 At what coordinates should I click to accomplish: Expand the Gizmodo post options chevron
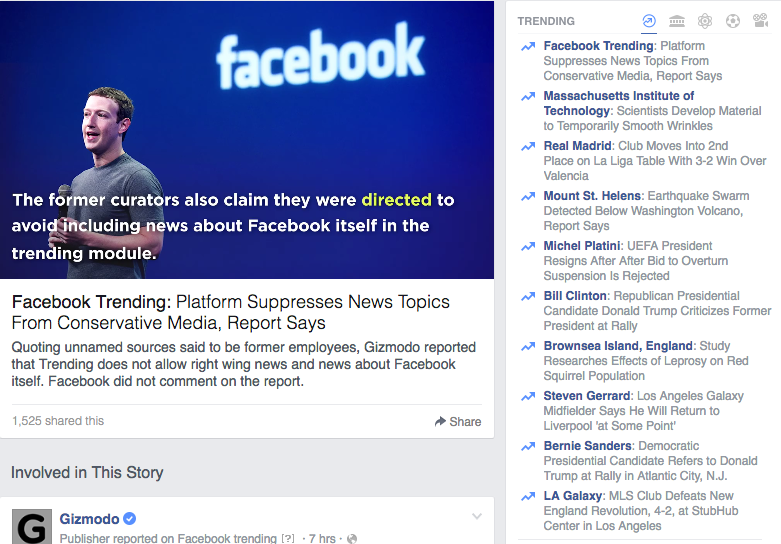[x=477, y=517]
